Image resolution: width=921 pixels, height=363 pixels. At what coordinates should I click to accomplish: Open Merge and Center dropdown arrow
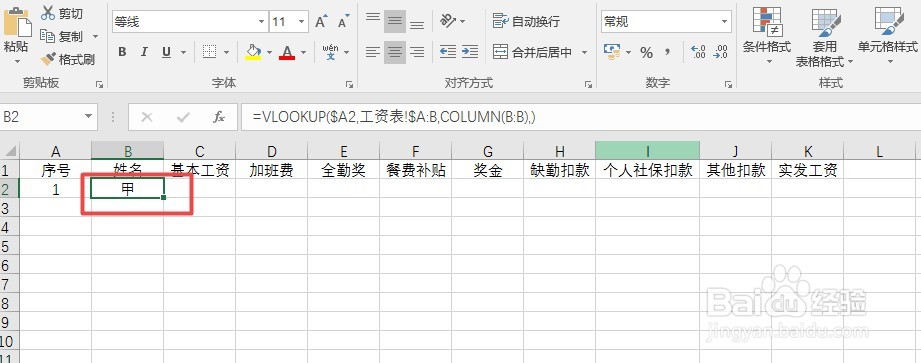[x=584, y=52]
